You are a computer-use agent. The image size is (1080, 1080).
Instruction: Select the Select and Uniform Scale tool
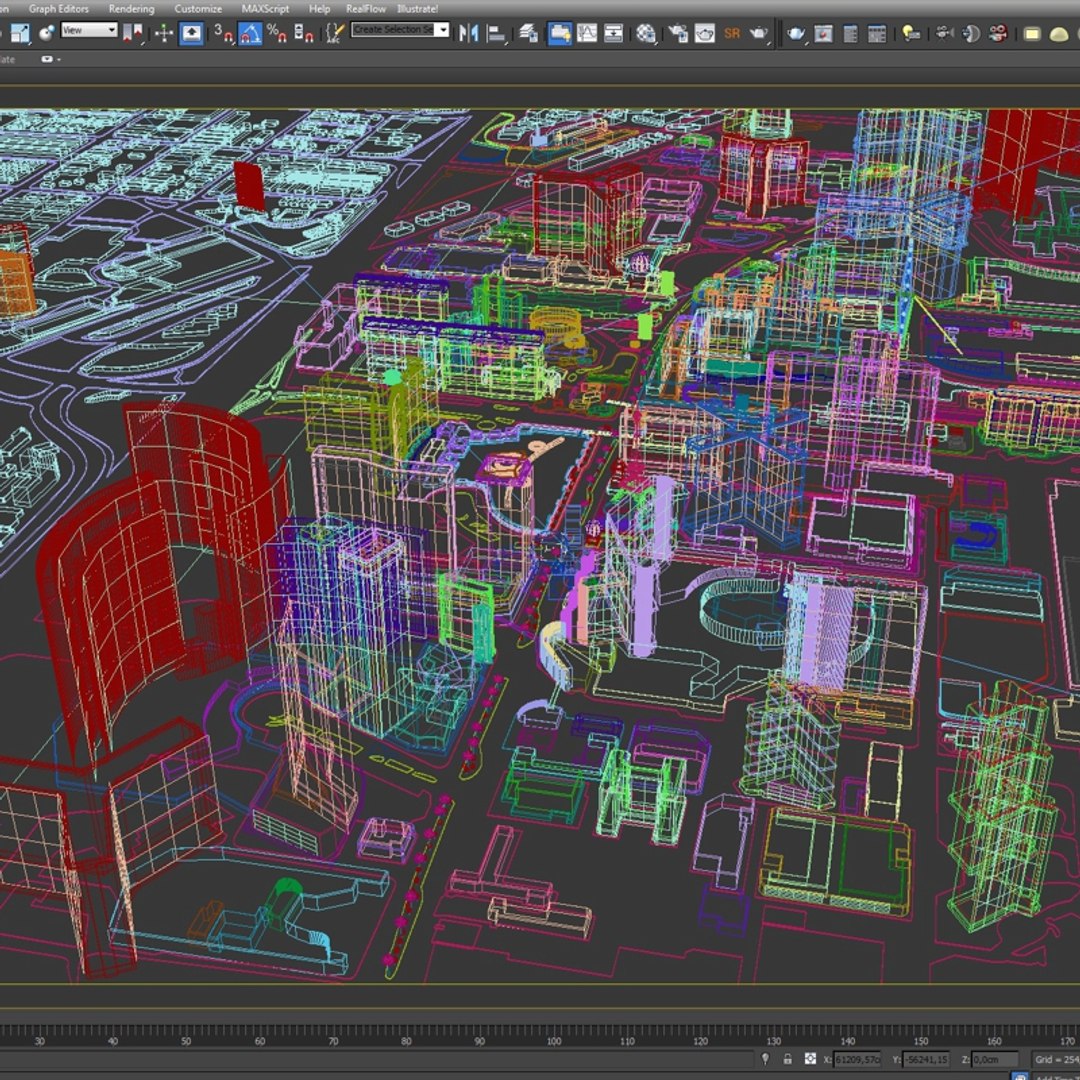pyautogui.click(x=19, y=32)
